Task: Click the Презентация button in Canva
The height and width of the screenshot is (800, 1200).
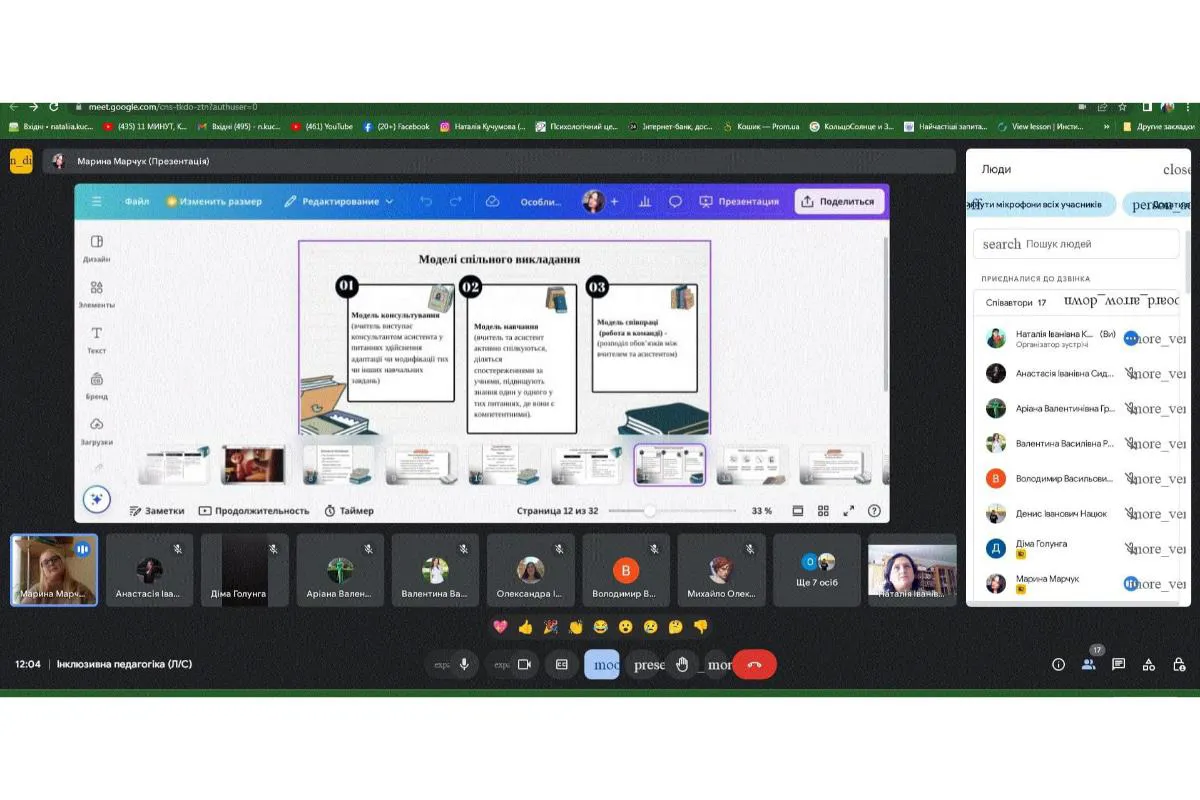Action: (739, 201)
